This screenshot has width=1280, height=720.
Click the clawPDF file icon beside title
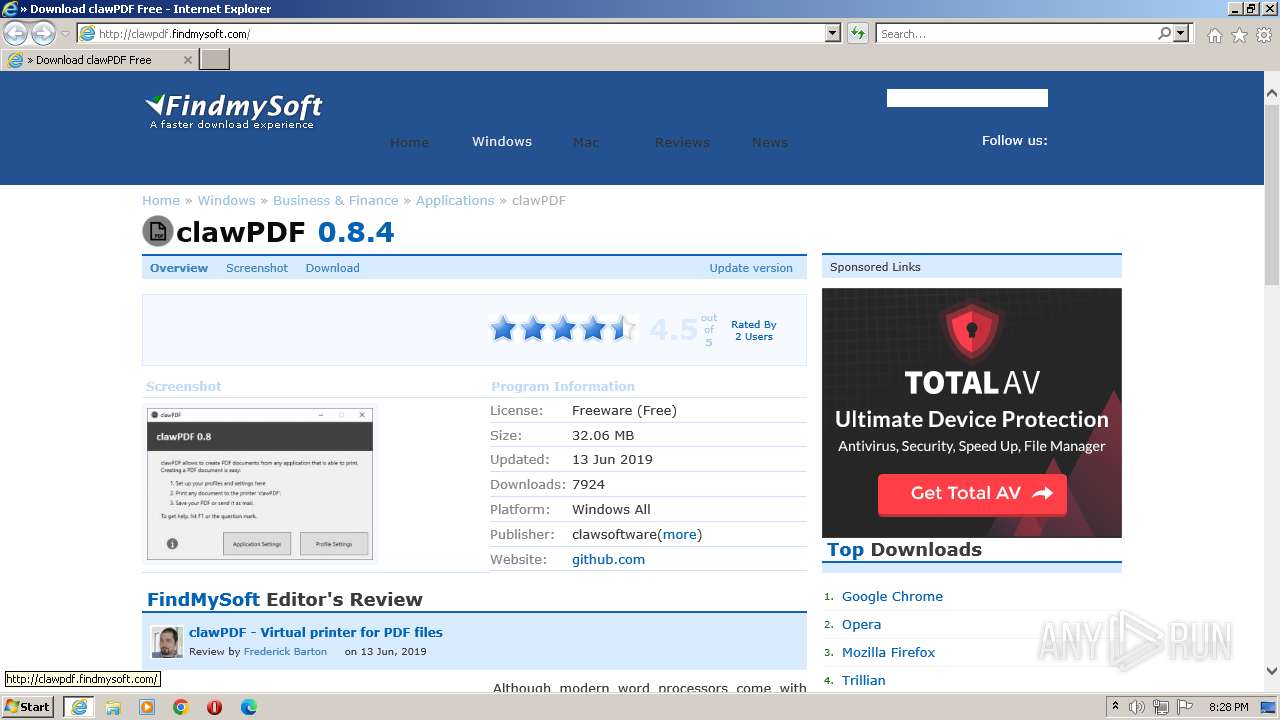point(158,231)
